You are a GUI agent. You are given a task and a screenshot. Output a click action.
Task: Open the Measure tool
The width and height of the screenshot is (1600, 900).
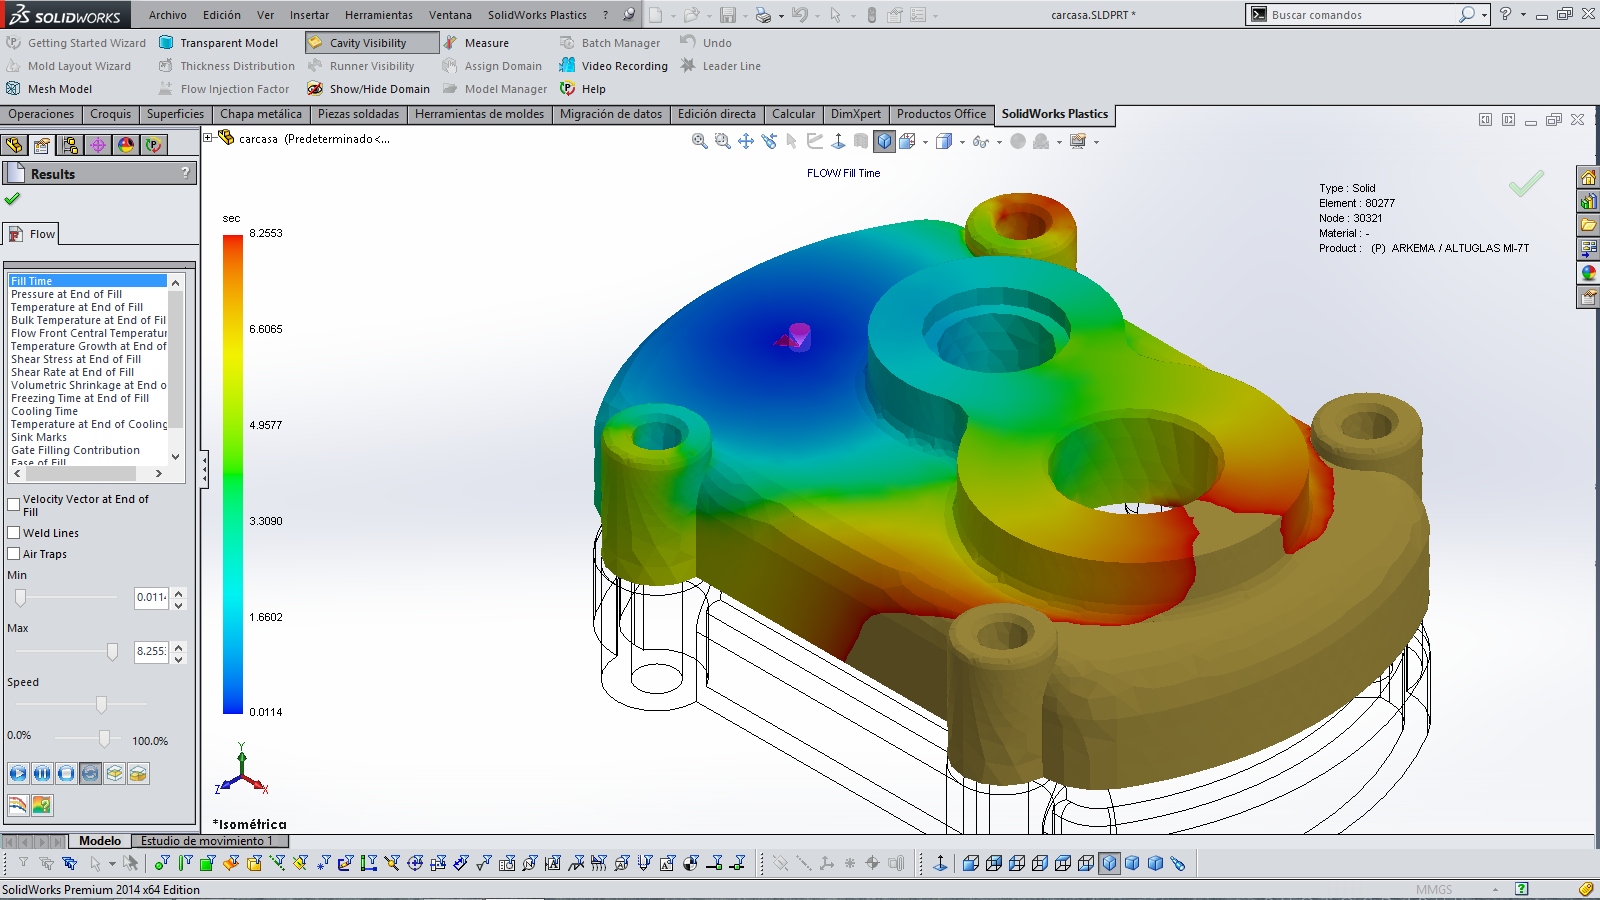pyautogui.click(x=476, y=43)
